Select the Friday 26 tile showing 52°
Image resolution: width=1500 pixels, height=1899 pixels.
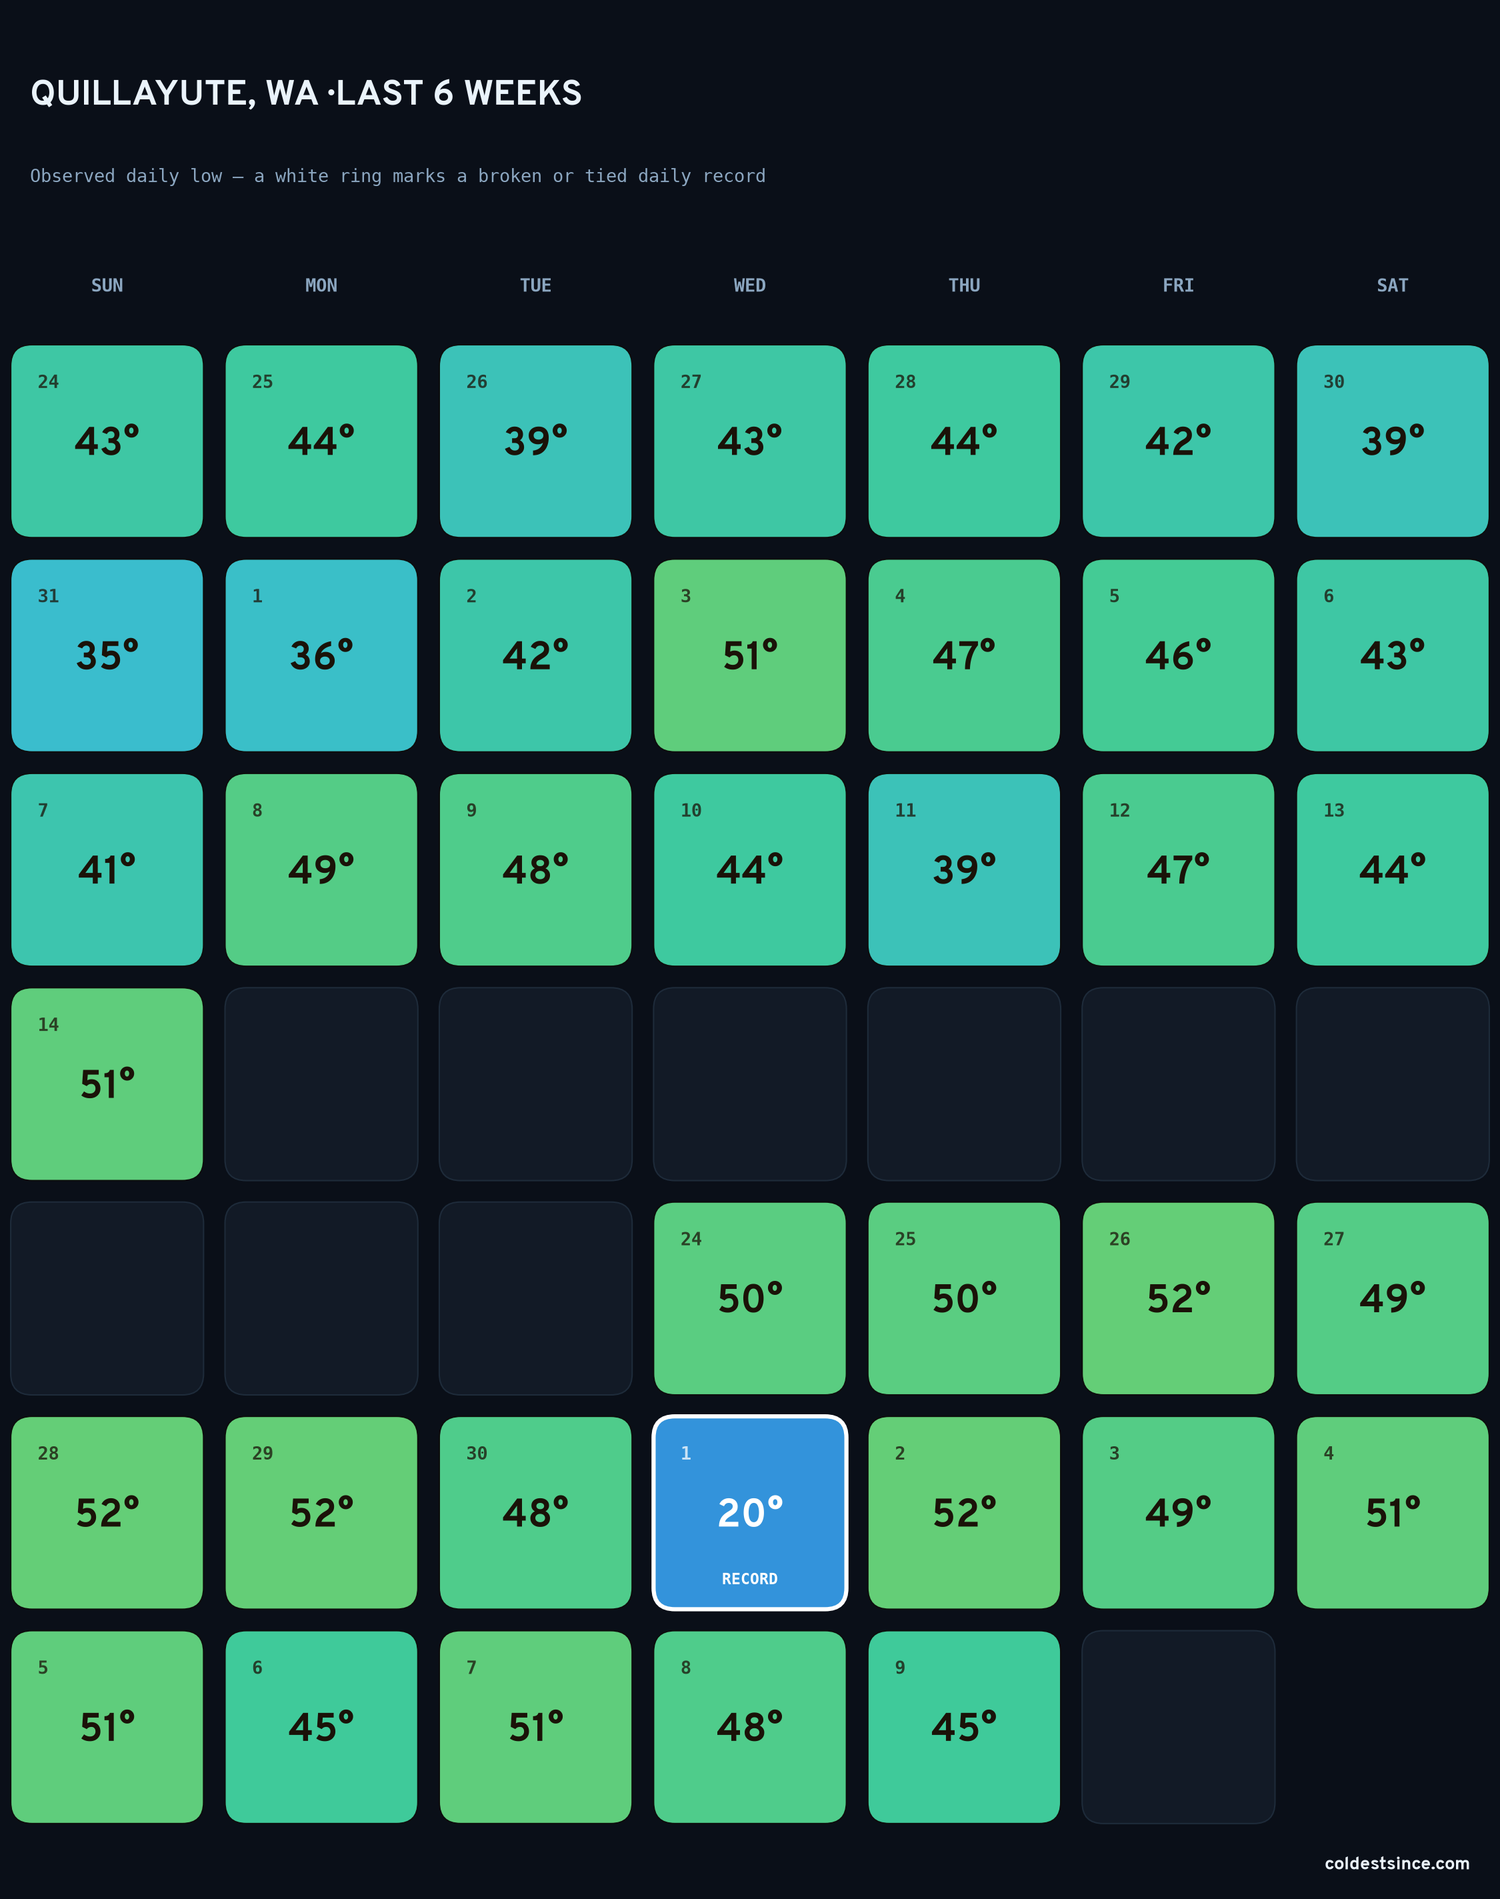point(1178,1298)
